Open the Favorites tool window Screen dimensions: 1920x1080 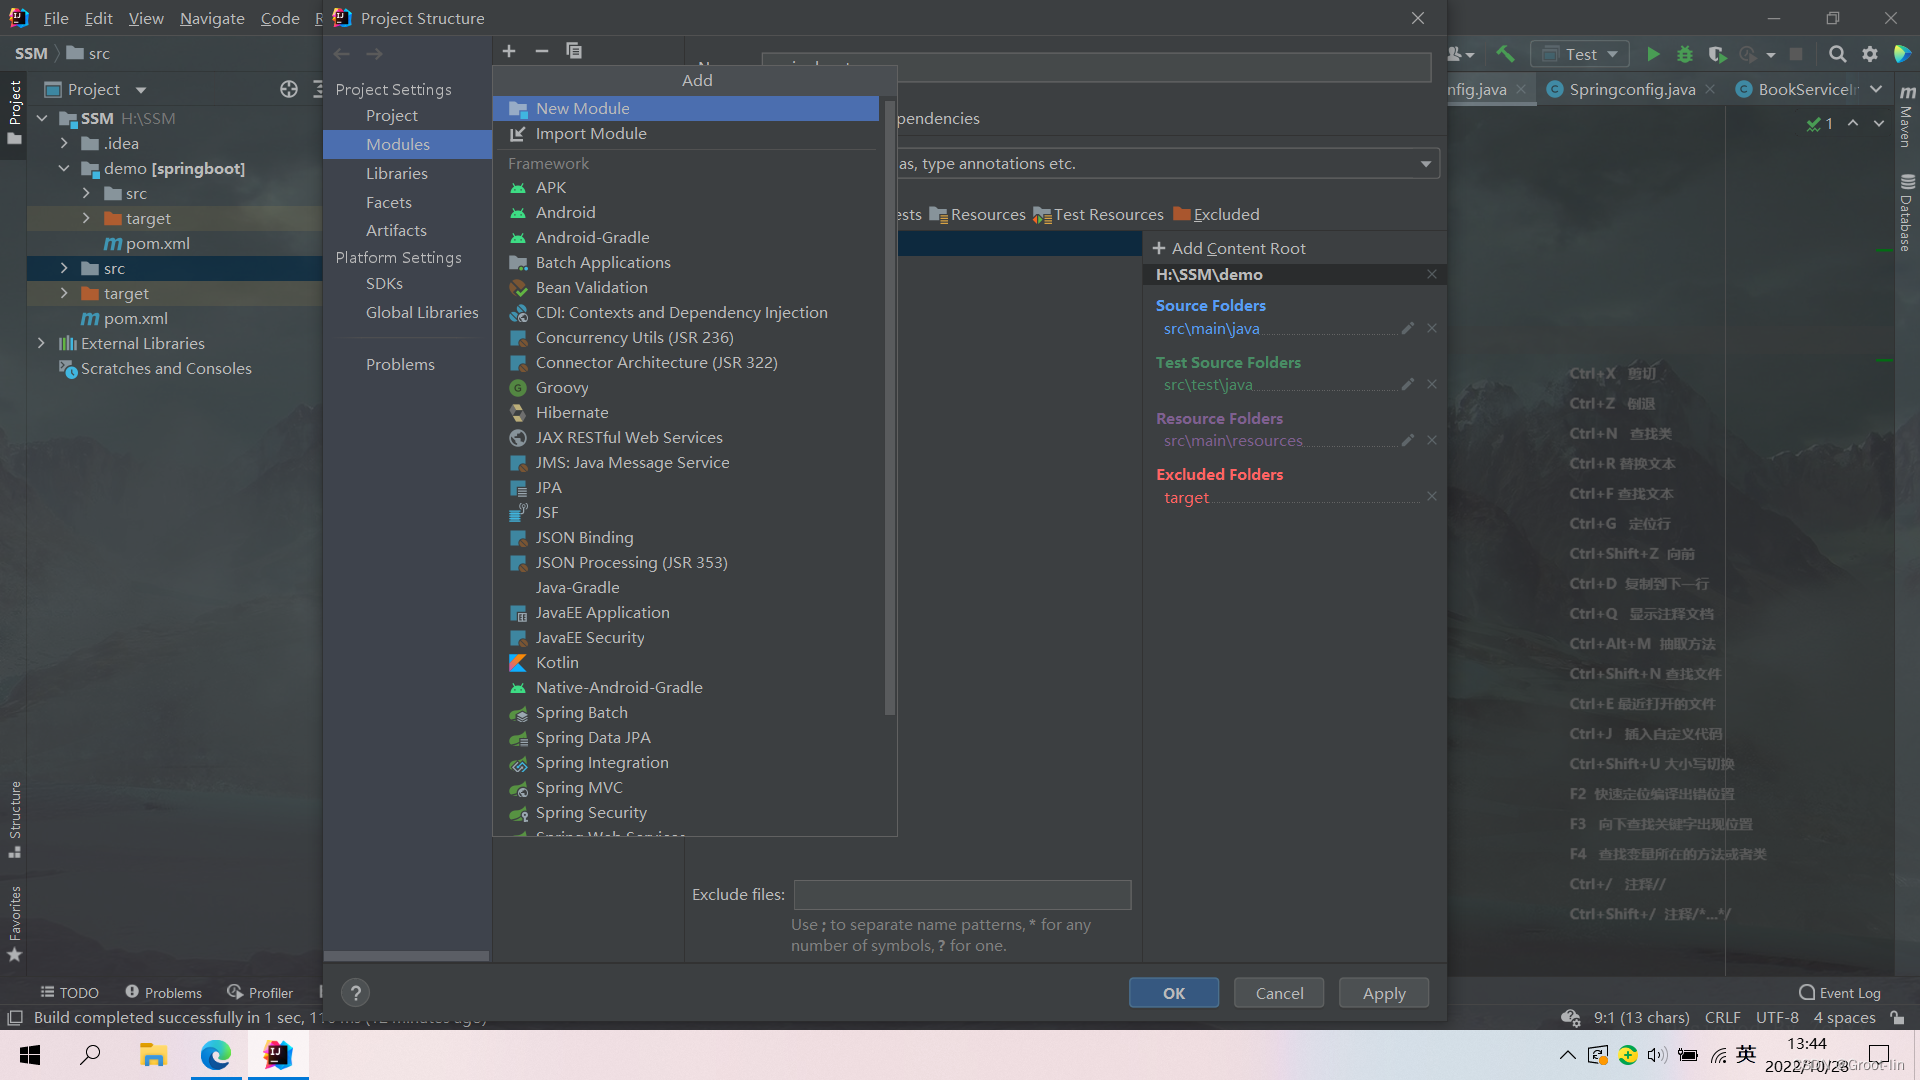click(15, 923)
